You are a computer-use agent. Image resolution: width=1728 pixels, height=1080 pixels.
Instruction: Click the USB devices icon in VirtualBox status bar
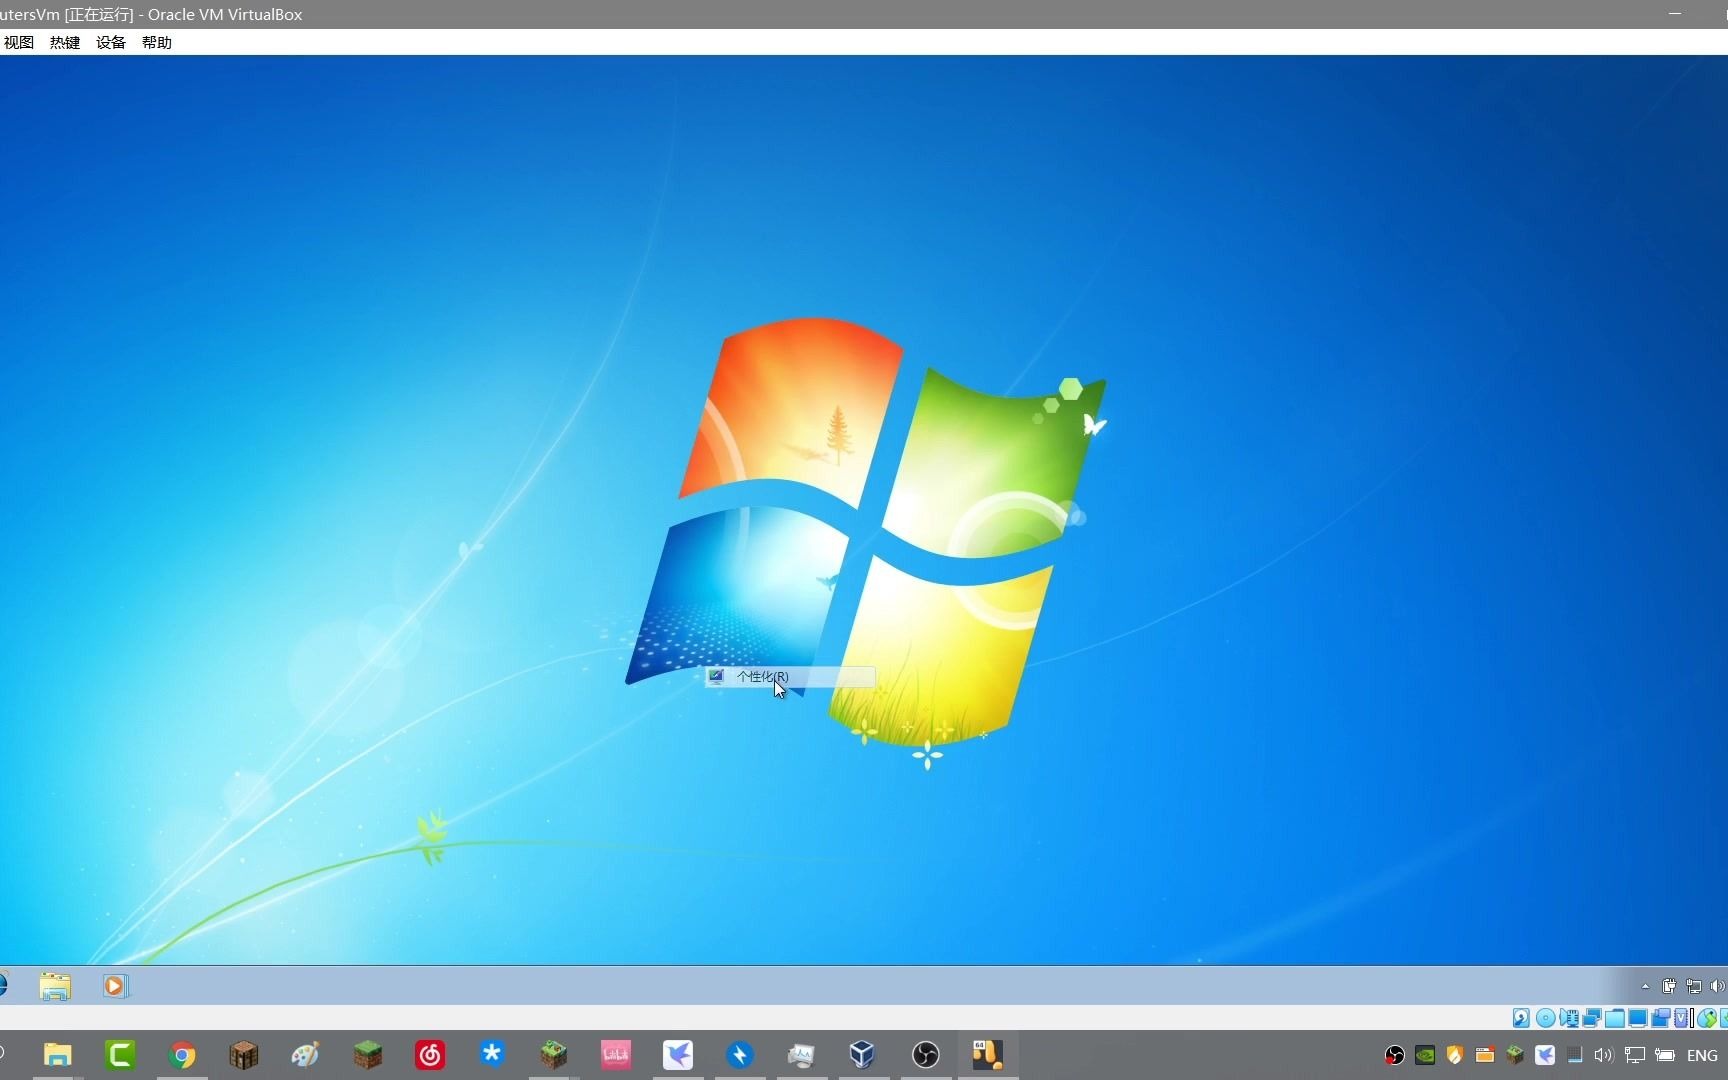coord(1614,1018)
